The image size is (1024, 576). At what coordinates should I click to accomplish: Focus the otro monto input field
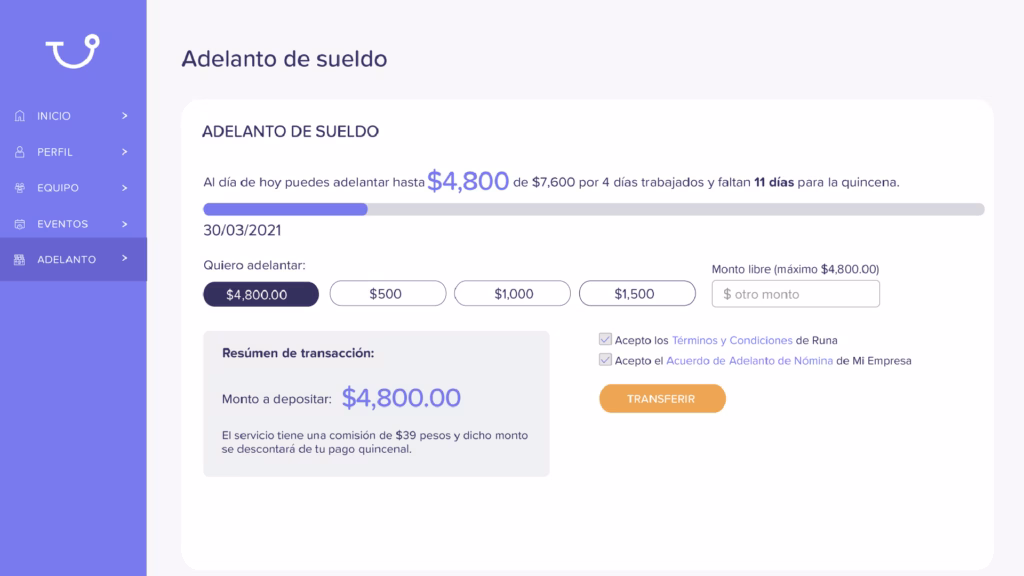coord(795,294)
